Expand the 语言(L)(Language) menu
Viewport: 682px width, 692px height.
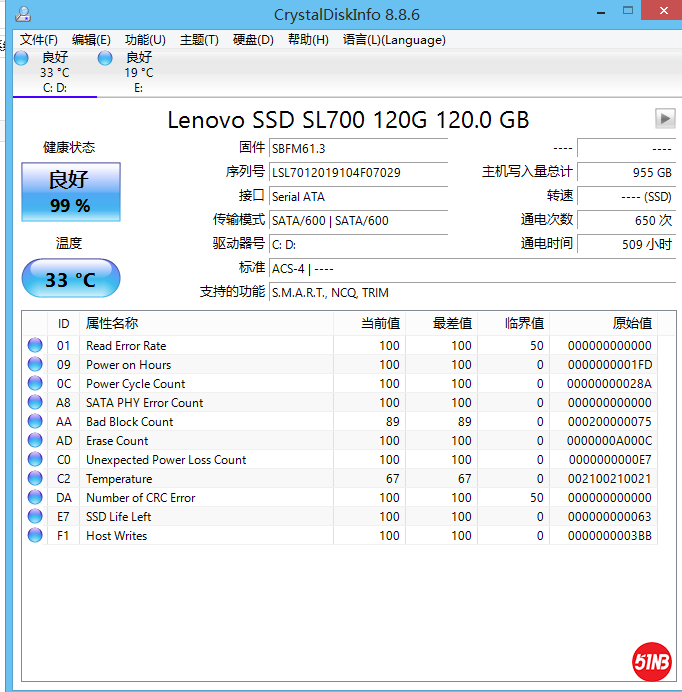coord(394,40)
